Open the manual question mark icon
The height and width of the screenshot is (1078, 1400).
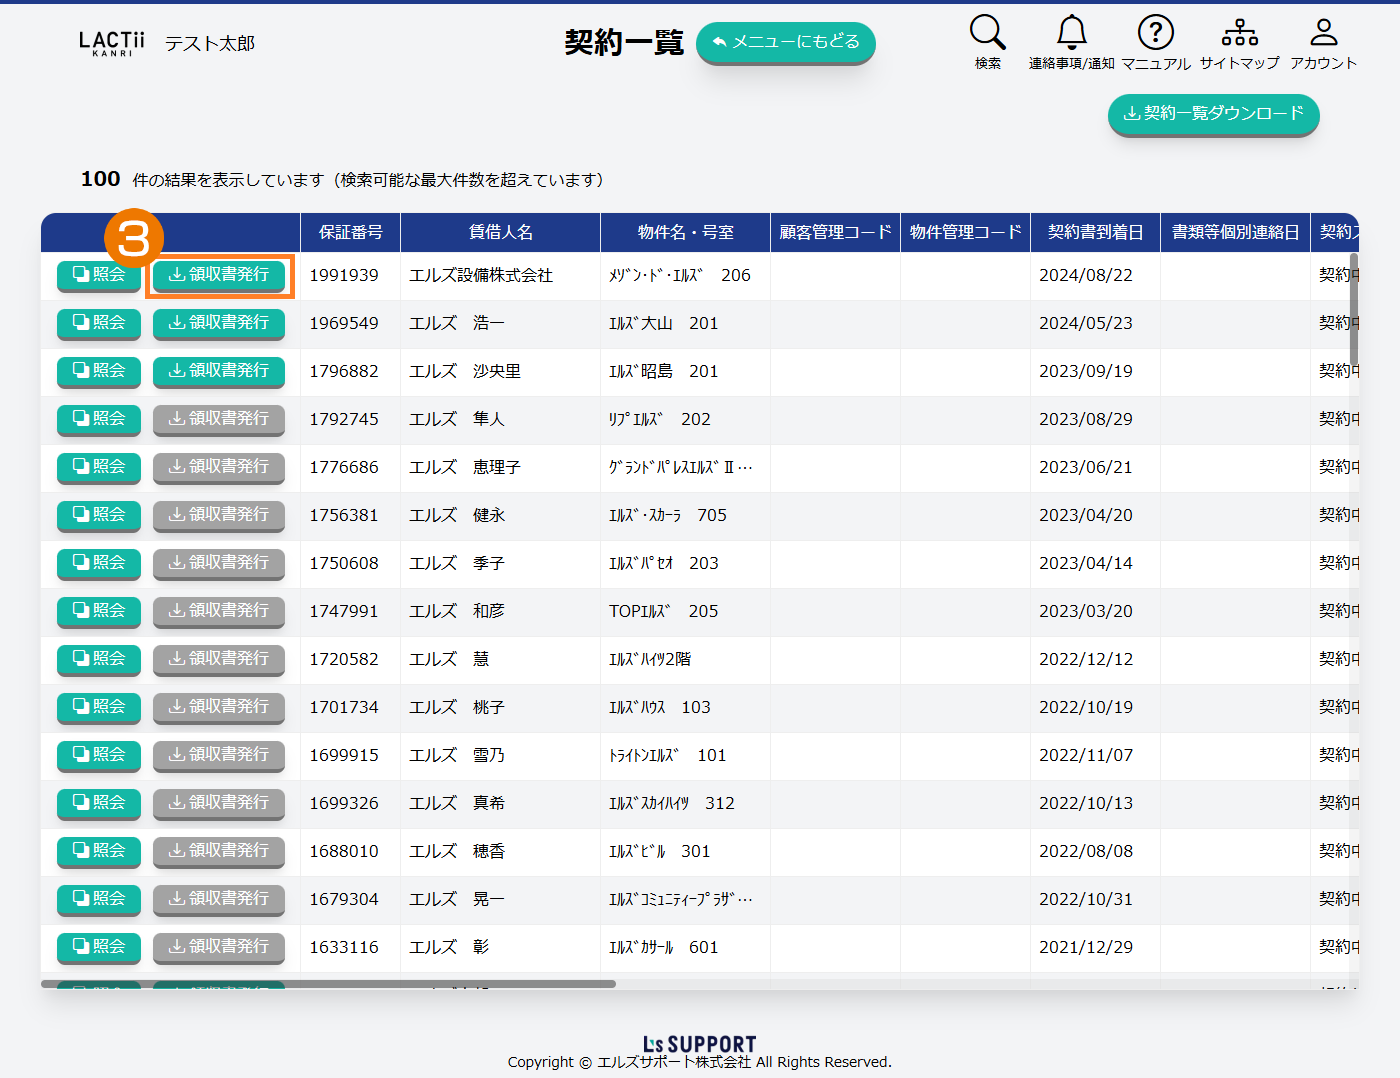tap(1155, 33)
